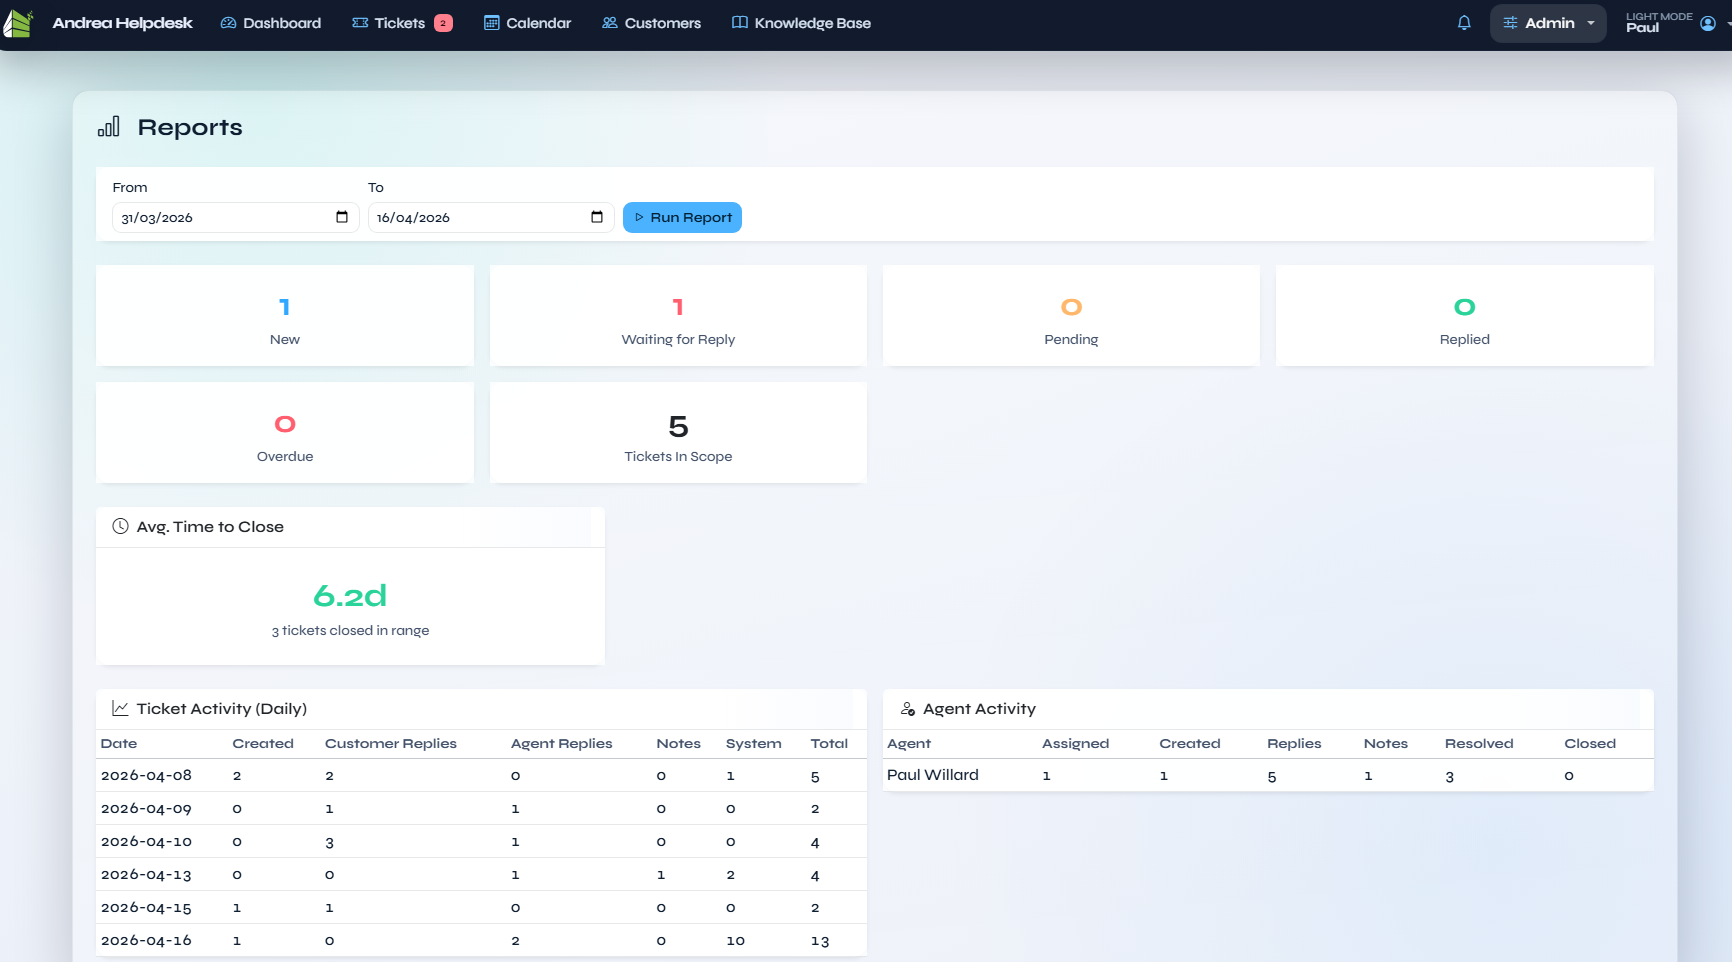Click the user profile avatar icon
This screenshot has height=962, width=1732.
point(1708,23)
